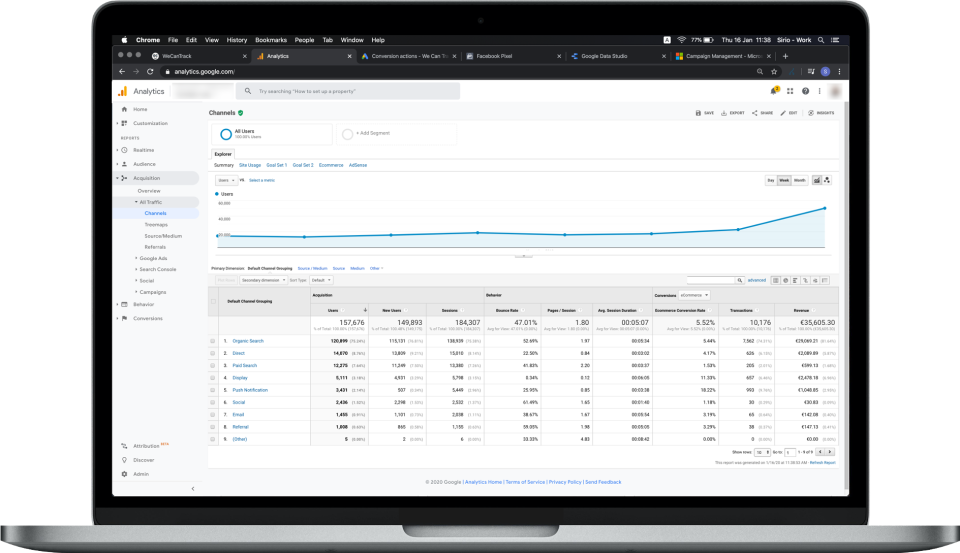Set chart granularity to Day
The height and width of the screenshot is (553, 960).
(771, 180)
